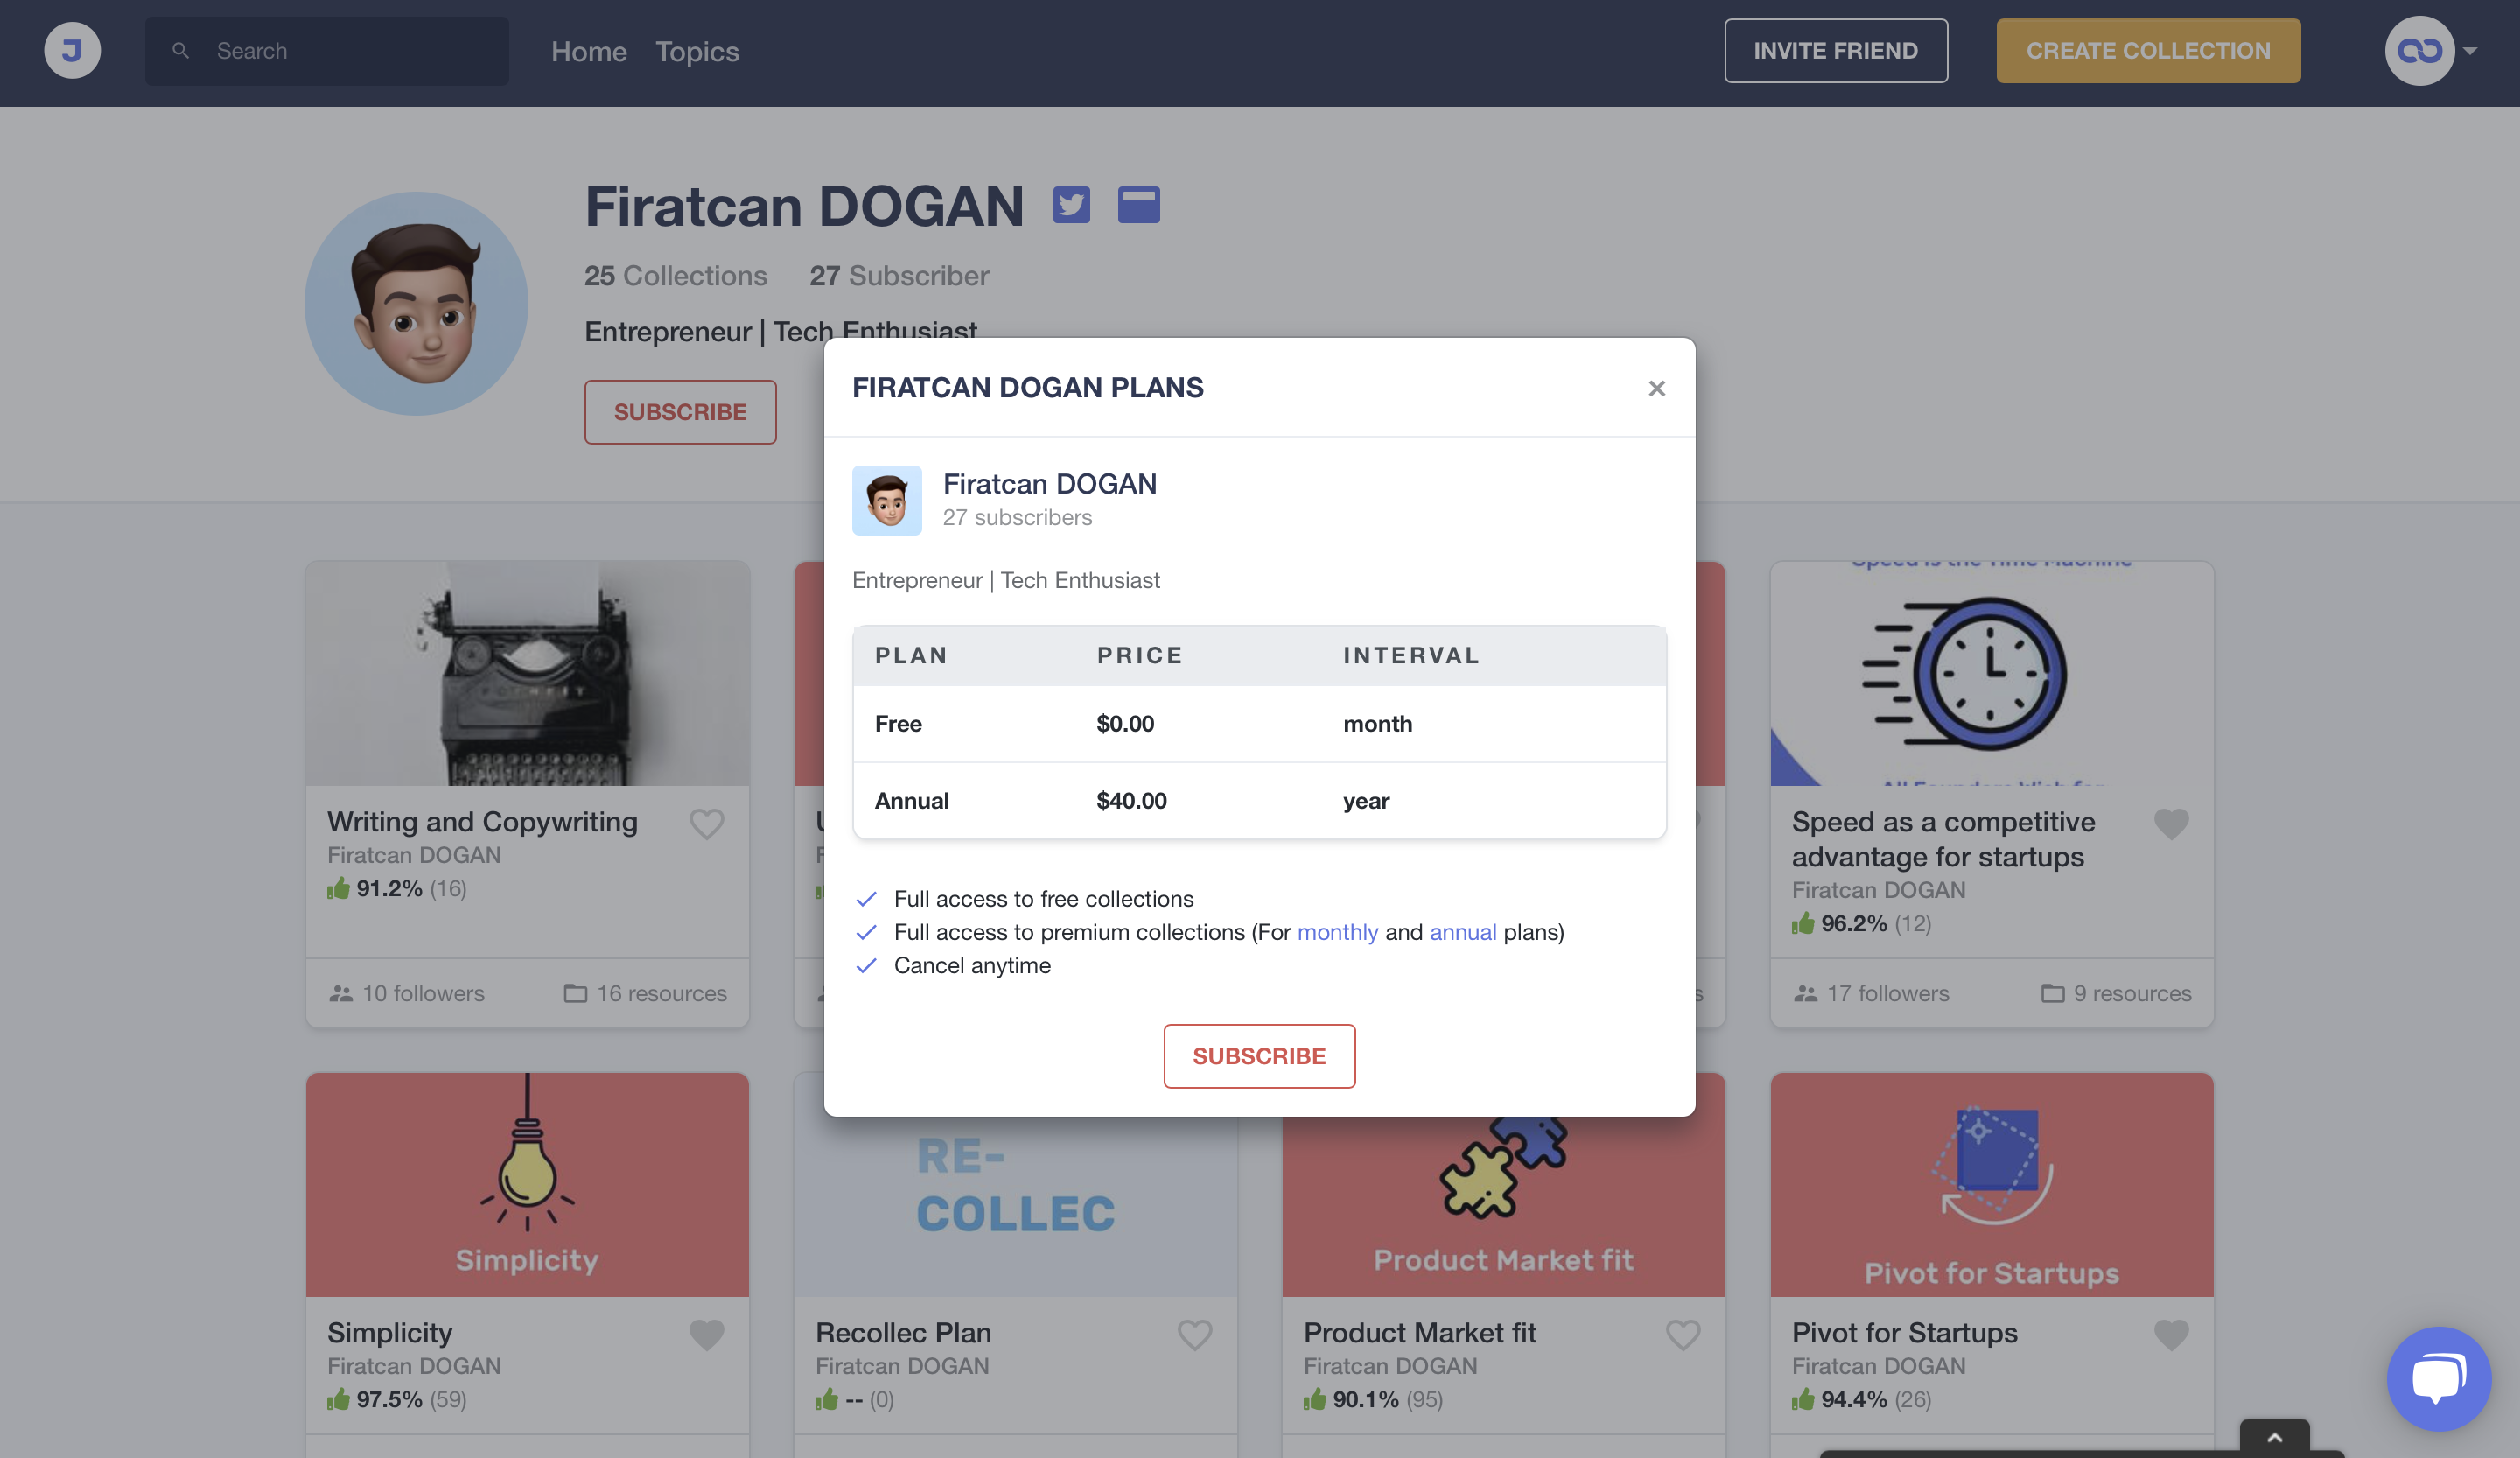The image size is (2520, 1458).
Task: Click the scroll-to-top chevron arrow
Action: [2274, 1437]
